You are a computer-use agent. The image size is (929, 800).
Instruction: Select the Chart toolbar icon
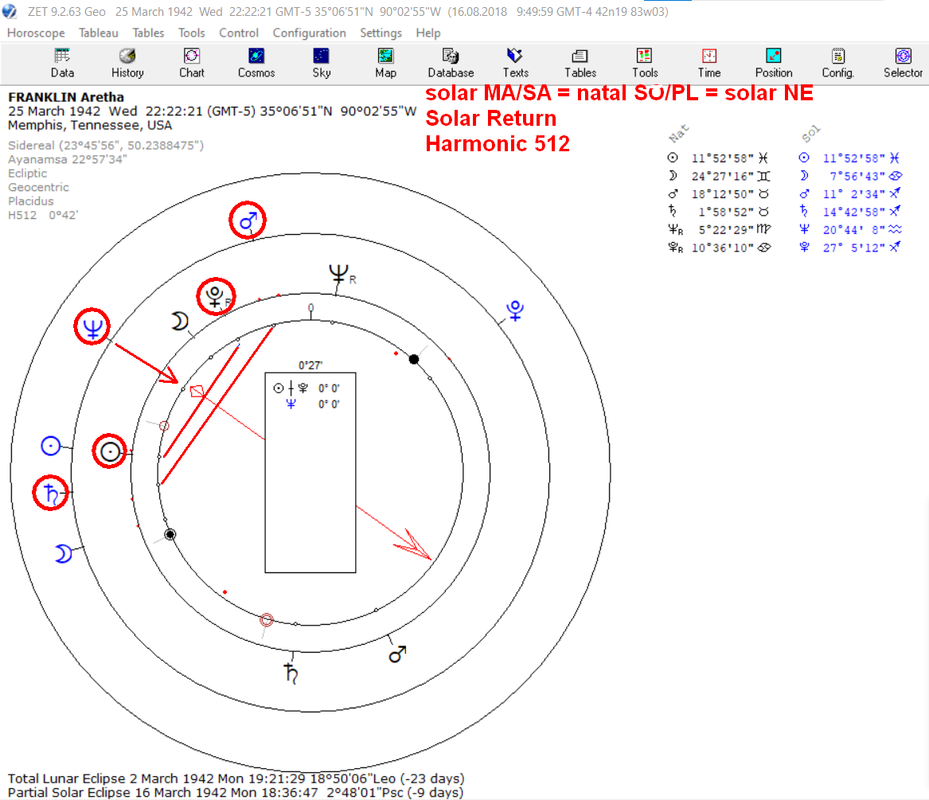(191, 63)
